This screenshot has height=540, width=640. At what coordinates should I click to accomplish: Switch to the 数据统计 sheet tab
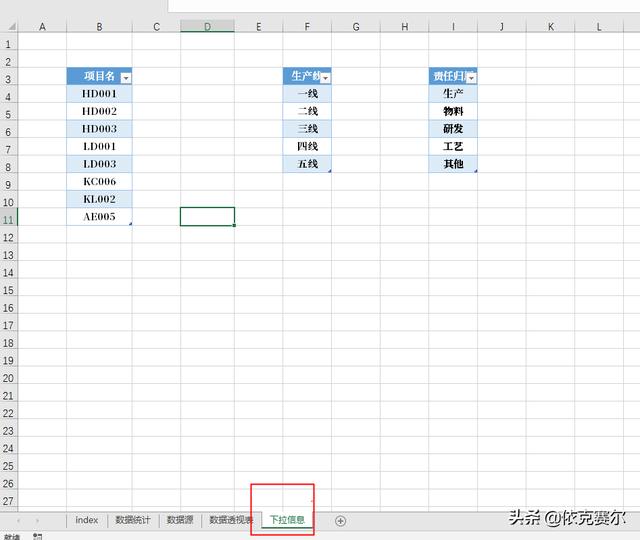[x=133, y=520]
